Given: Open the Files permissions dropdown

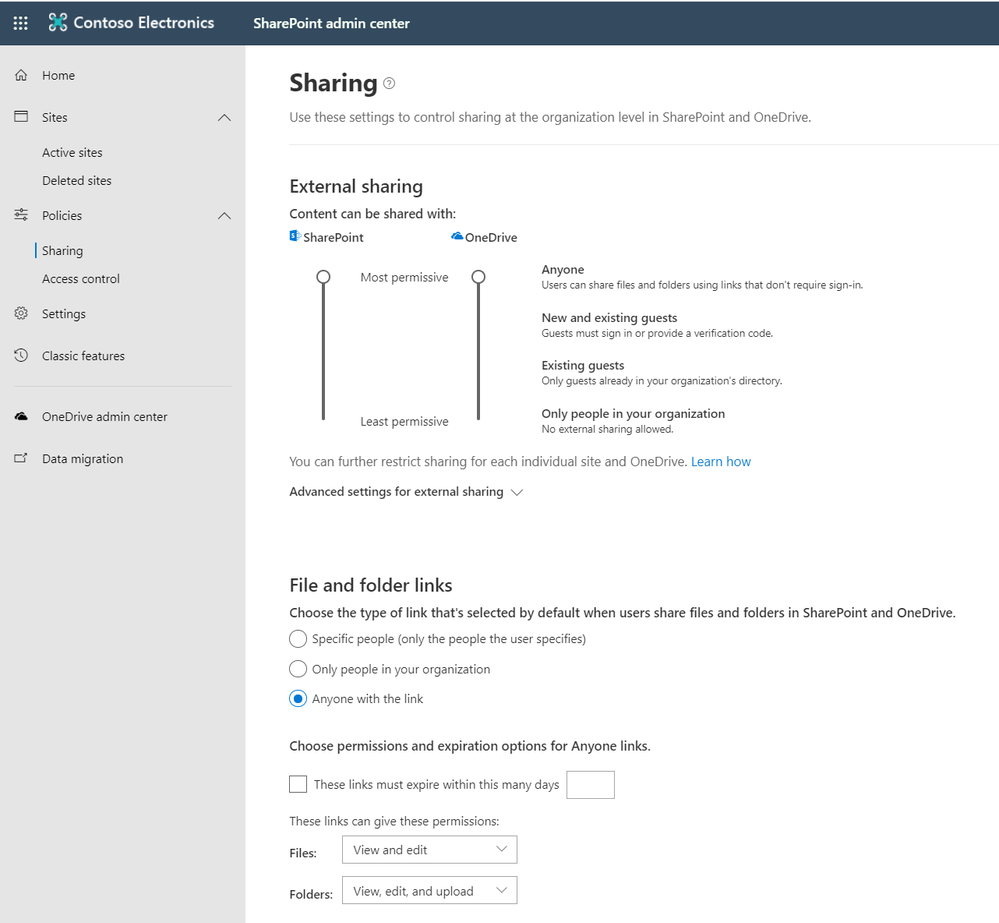Looking at the screenshot, I should click(429, 850).
